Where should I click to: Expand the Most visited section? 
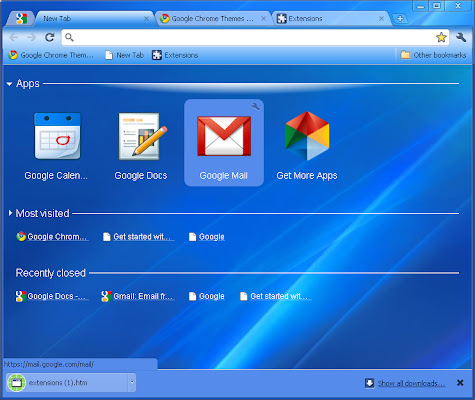10,213
